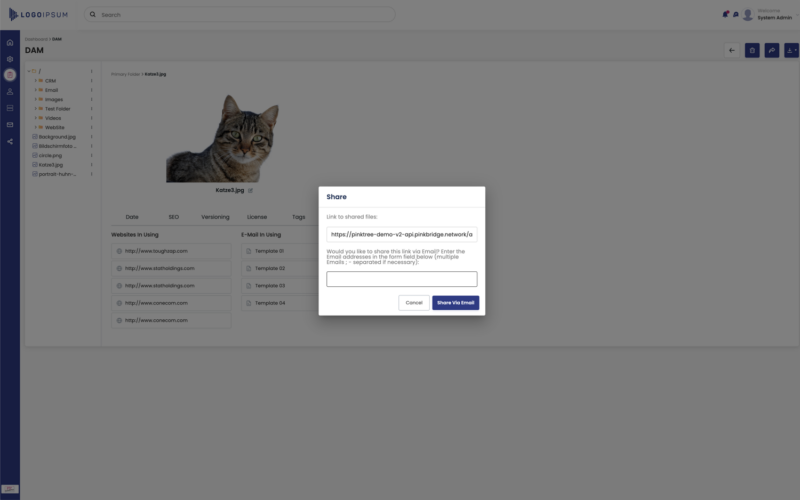Click the delete trash icon button
This screenshot has width=800, height=500.
[752, 50]
